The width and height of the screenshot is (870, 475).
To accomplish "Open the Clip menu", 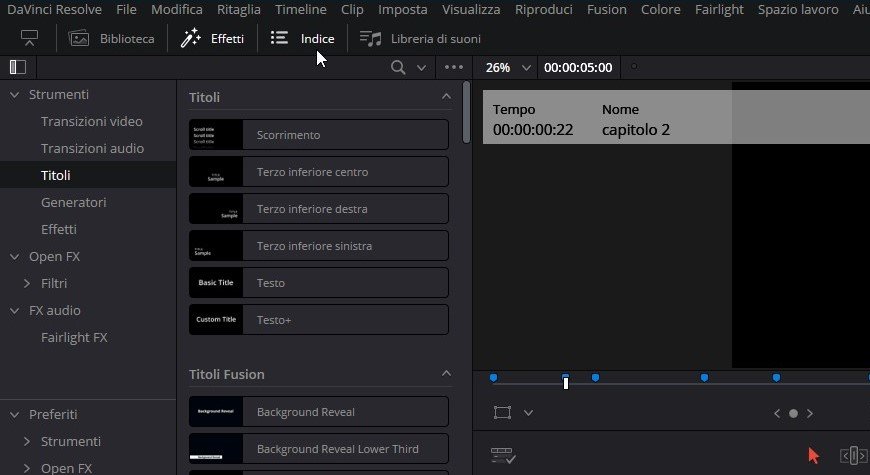I will [352, 9].
